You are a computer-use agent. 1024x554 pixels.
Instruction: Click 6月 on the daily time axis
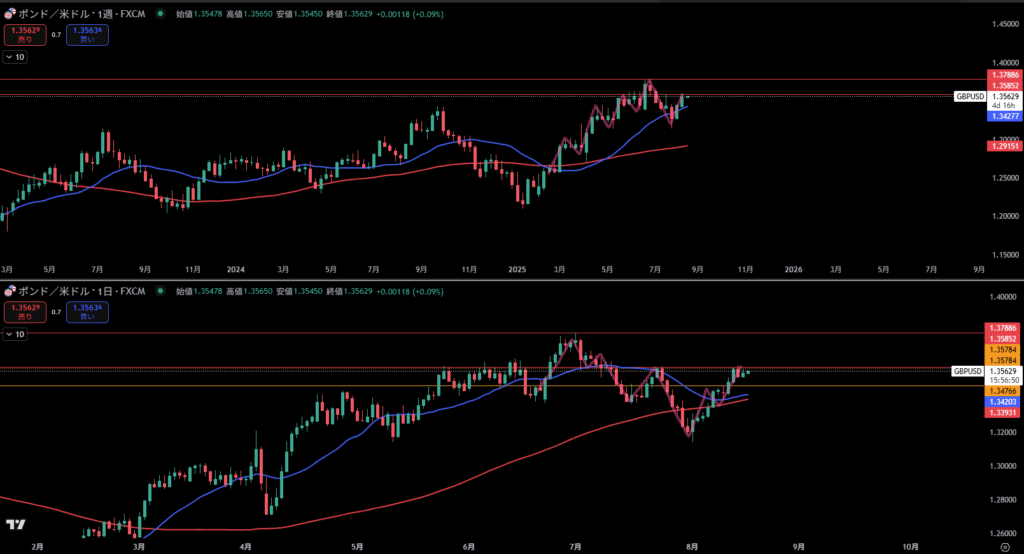coord(468,547)
